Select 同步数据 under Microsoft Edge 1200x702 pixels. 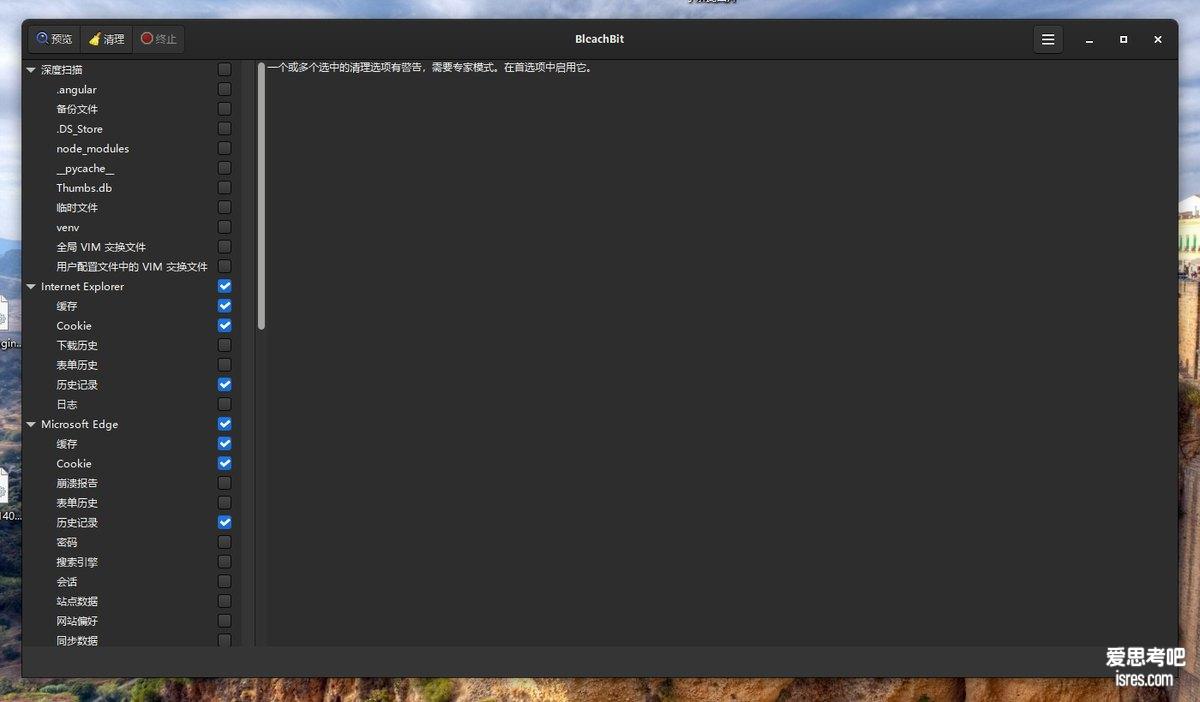[x=77, y=641]
